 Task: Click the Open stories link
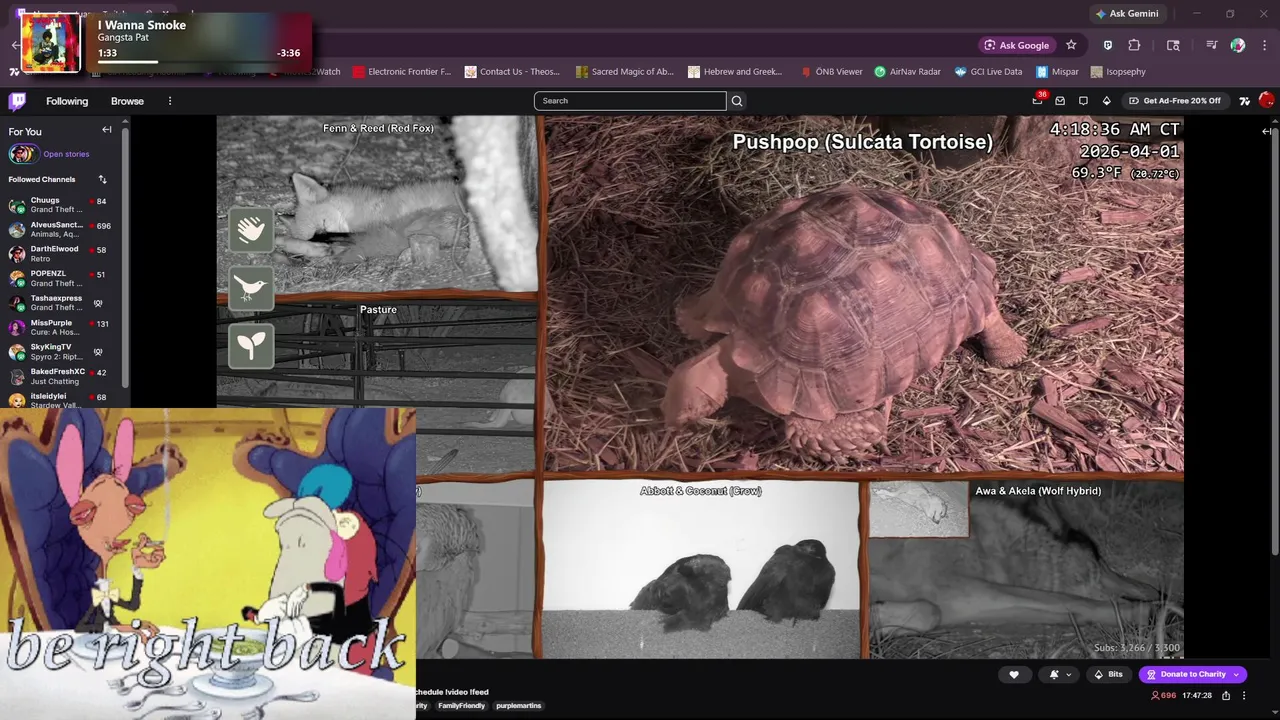point(66,154)
